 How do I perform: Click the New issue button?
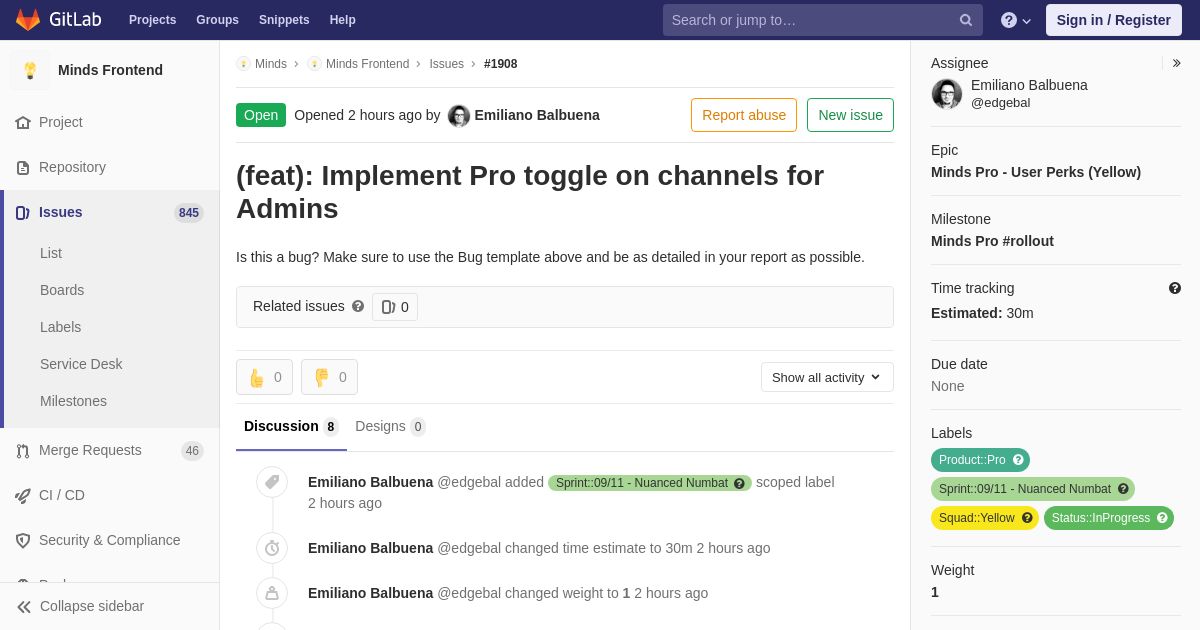tap(850, 115)
